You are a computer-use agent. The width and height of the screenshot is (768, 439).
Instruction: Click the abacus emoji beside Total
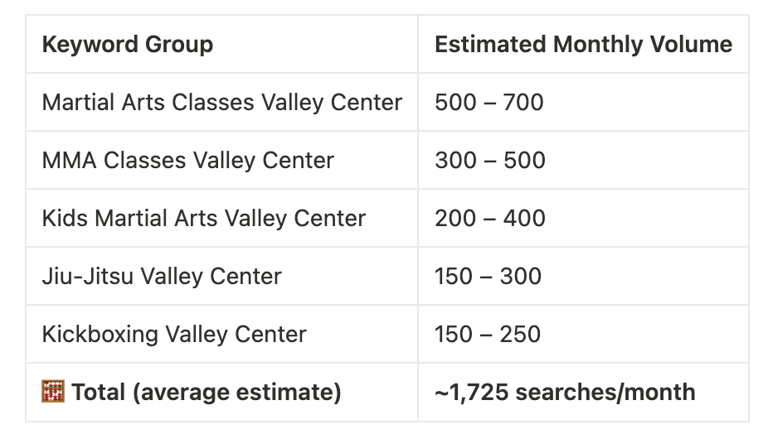[x=52, y=393]
